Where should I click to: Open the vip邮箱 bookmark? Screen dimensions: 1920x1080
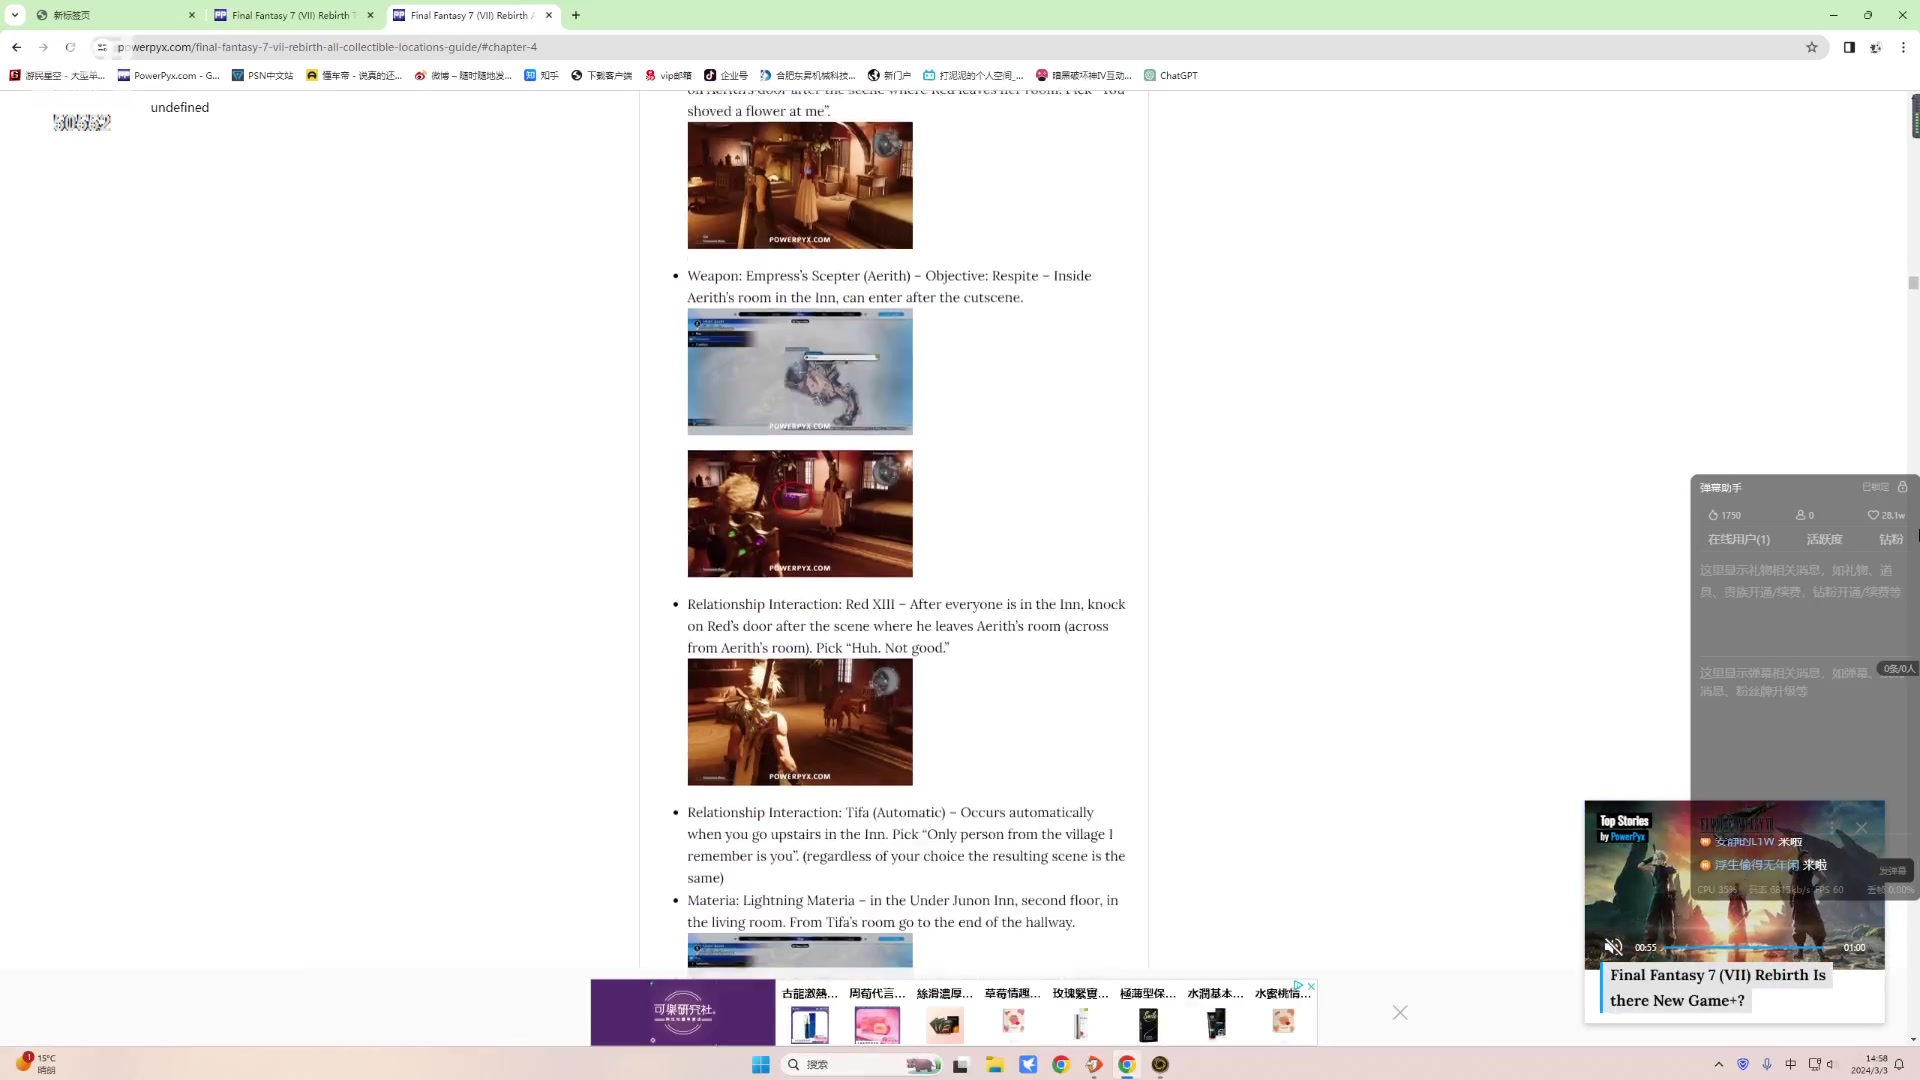click(668, 75)
